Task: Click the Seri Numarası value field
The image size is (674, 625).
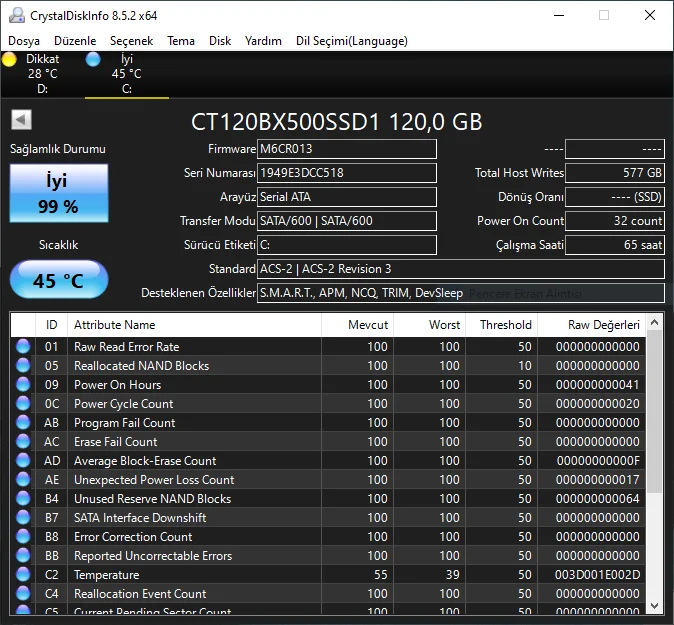Action: 347,173
